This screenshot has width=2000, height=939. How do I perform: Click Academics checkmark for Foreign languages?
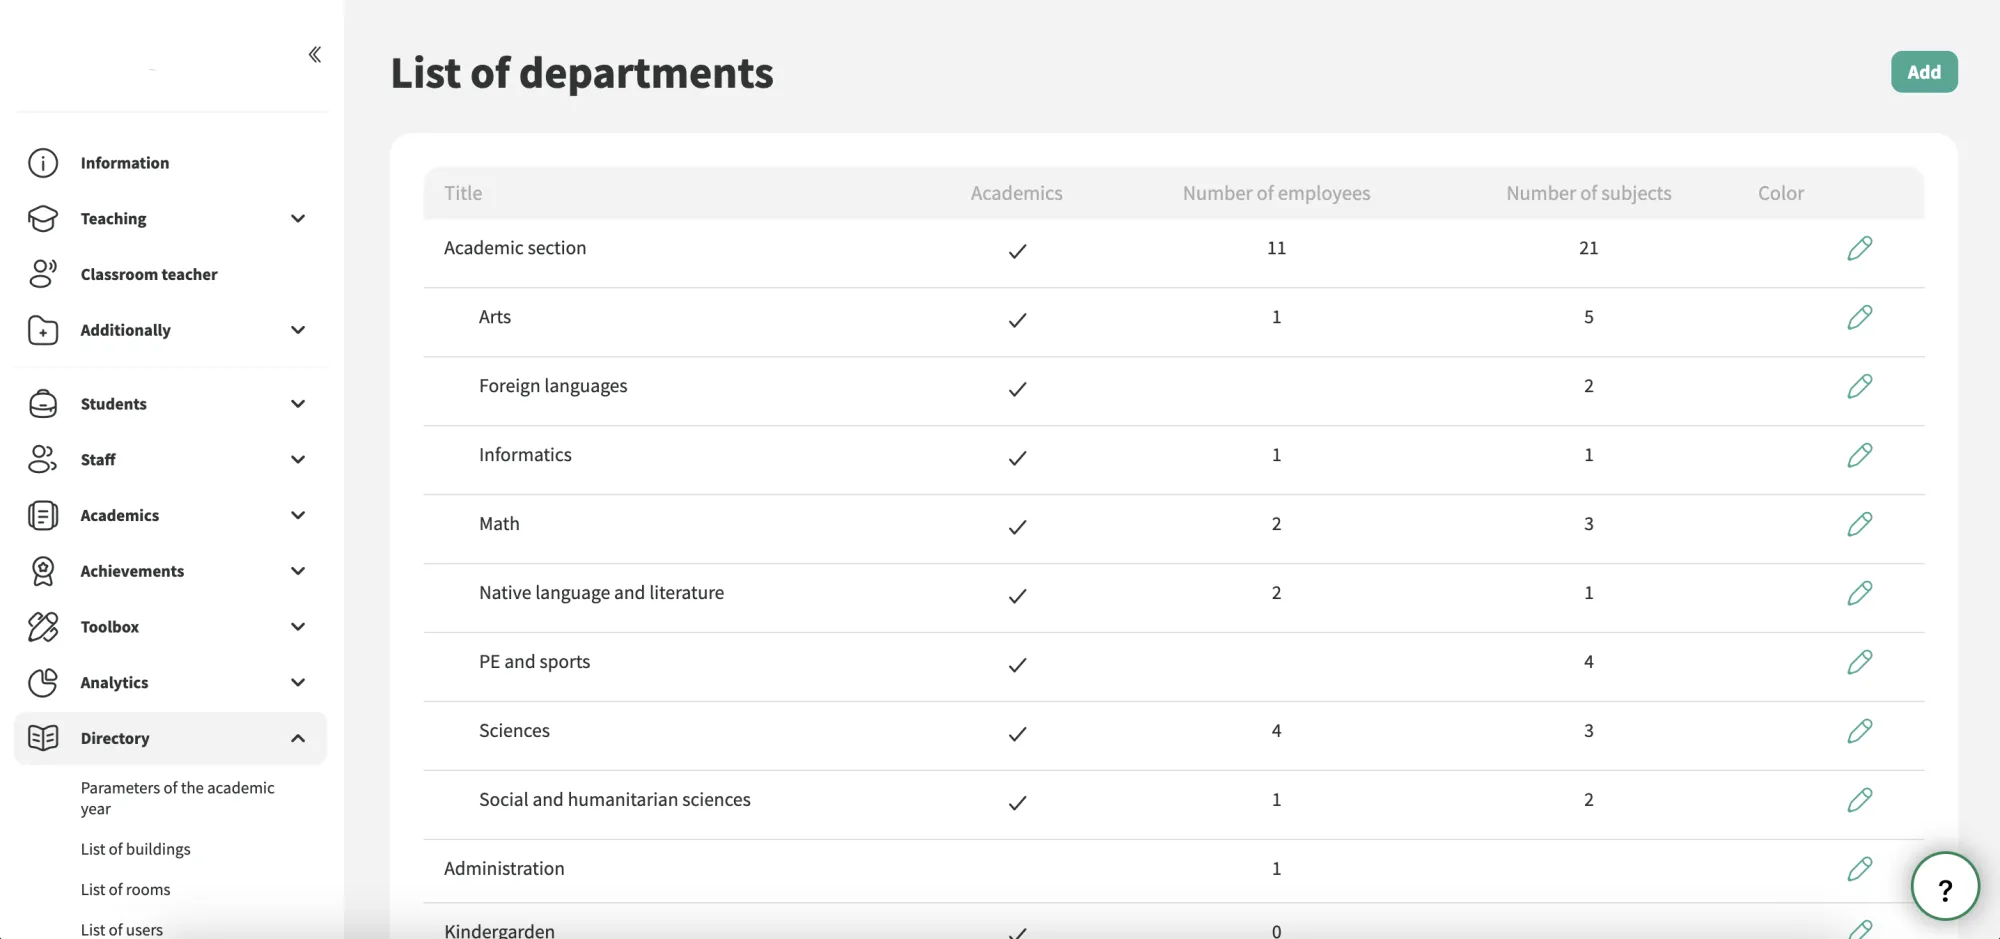pos(1017,389)
